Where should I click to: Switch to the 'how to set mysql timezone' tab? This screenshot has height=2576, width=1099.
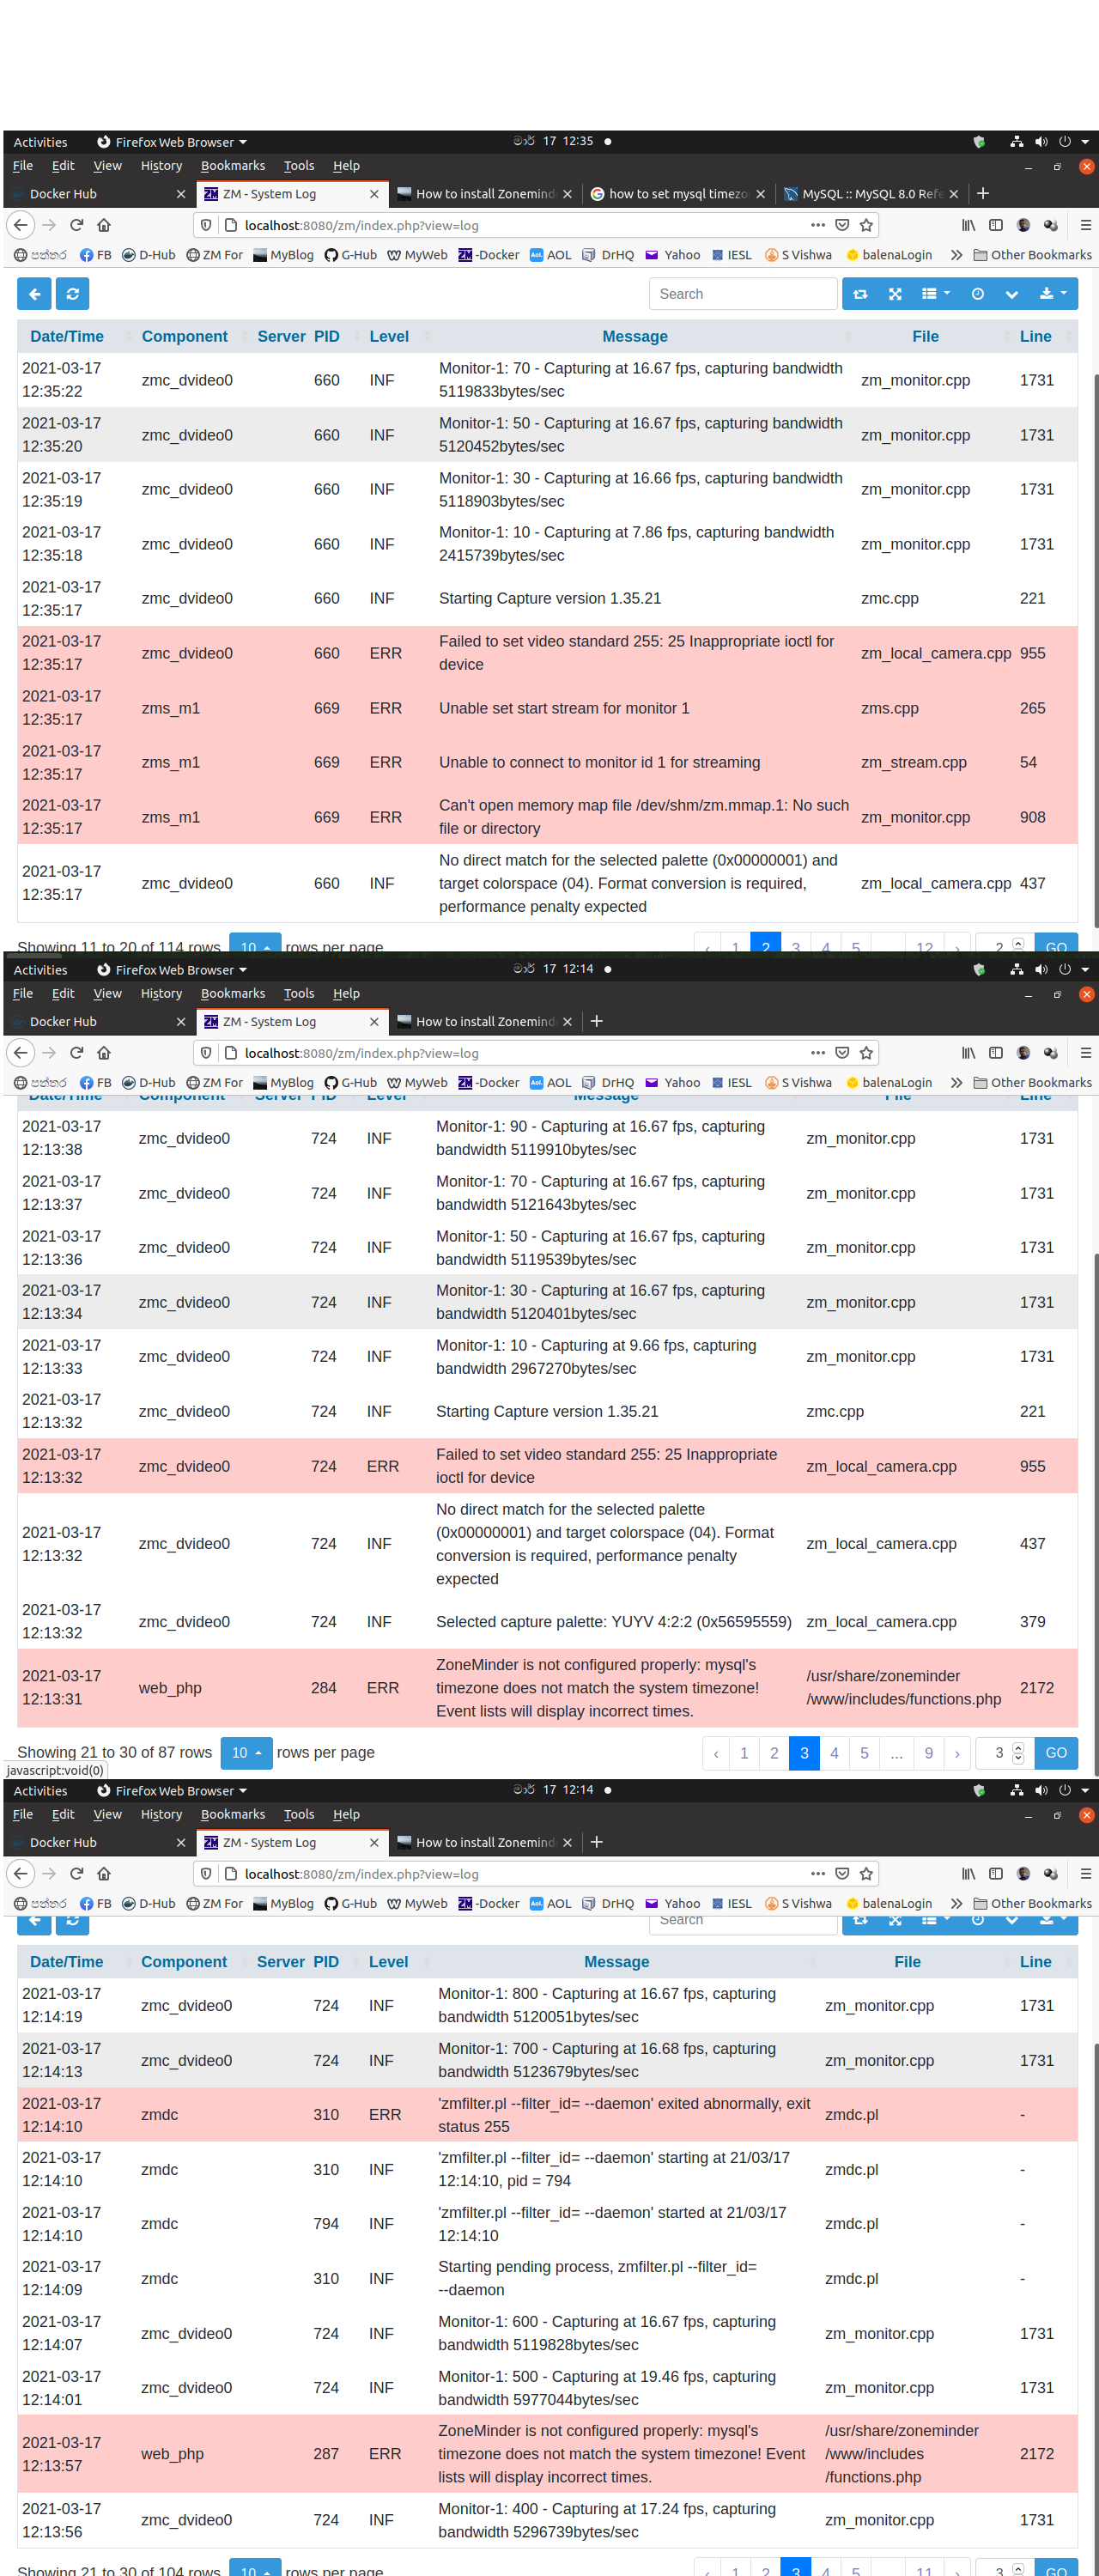click(677, 194)
